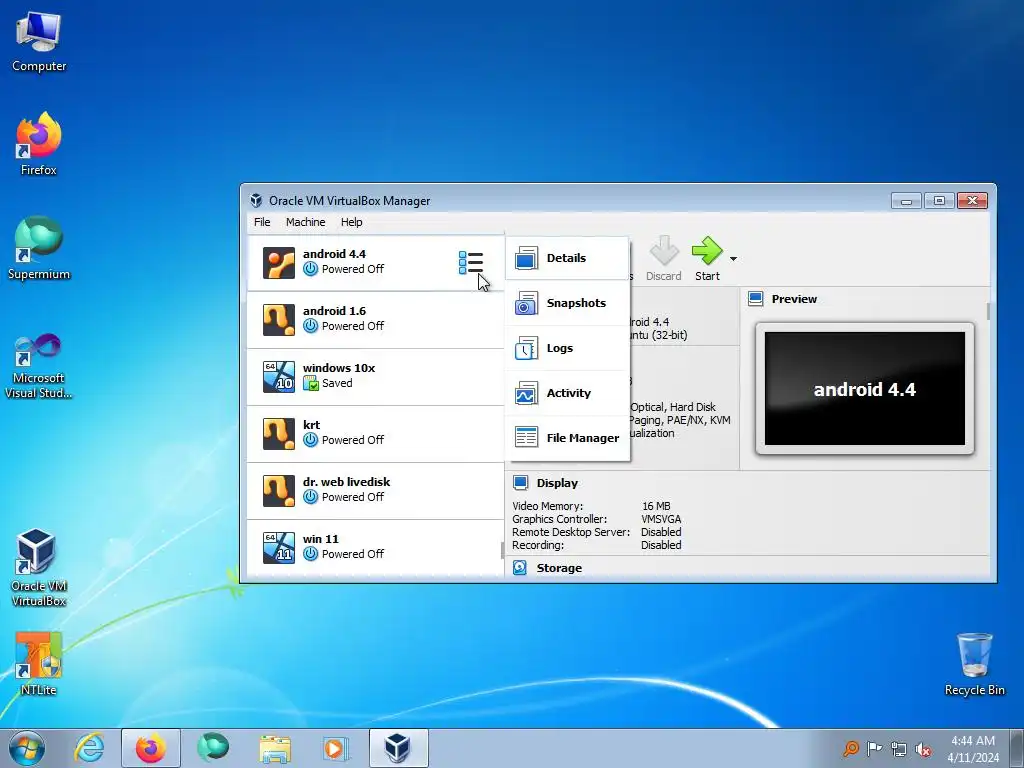
Task: Click the taskbar clock showing 4:44 AM
Action: click(x=973, y=749)
